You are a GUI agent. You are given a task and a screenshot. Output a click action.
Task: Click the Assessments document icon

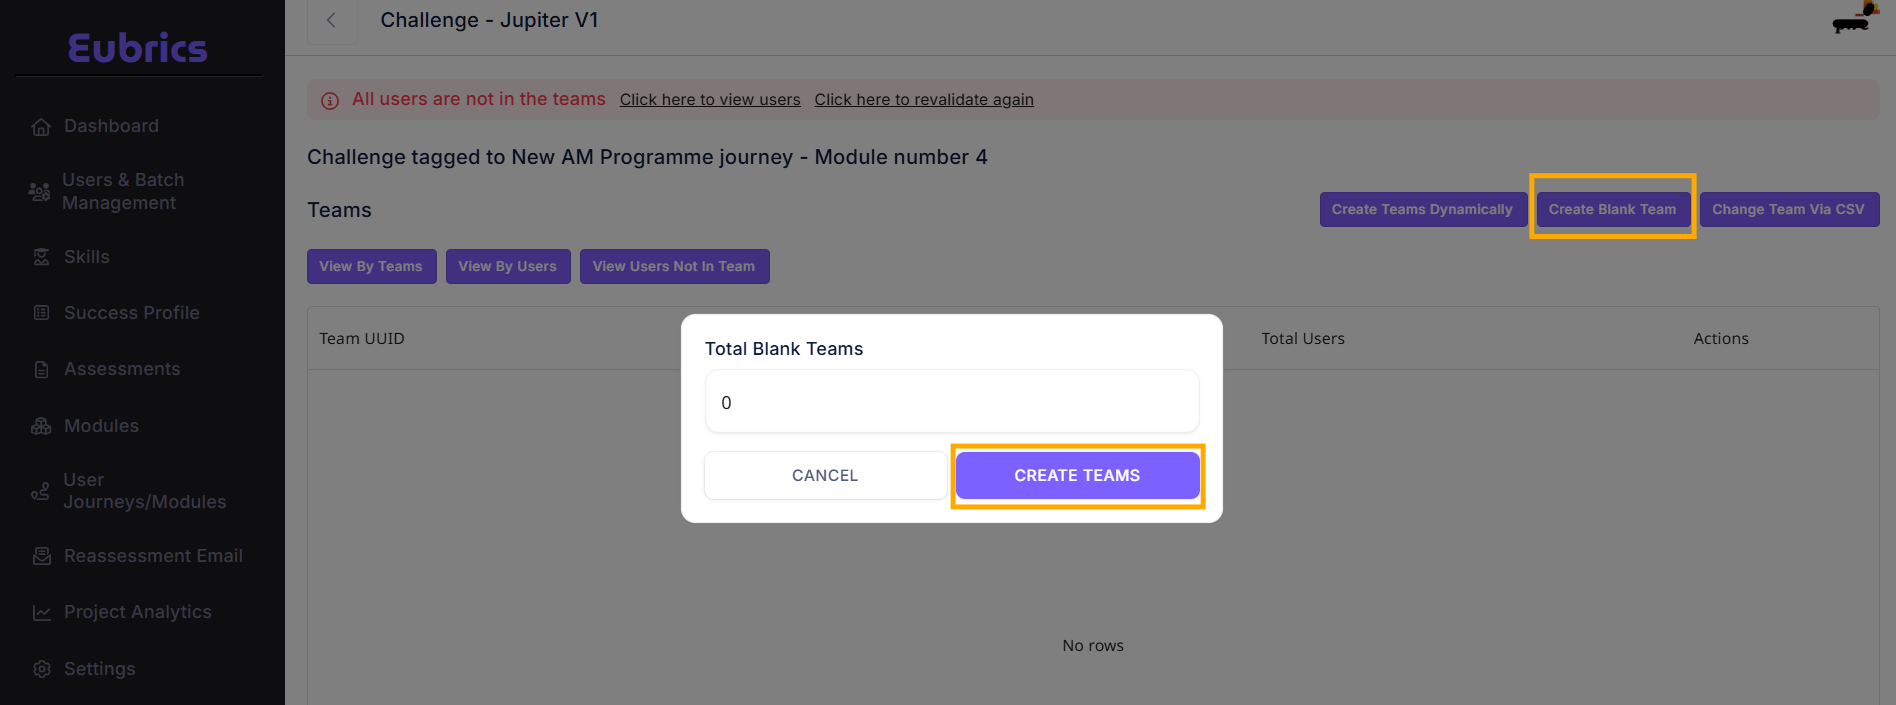(41, 370)
